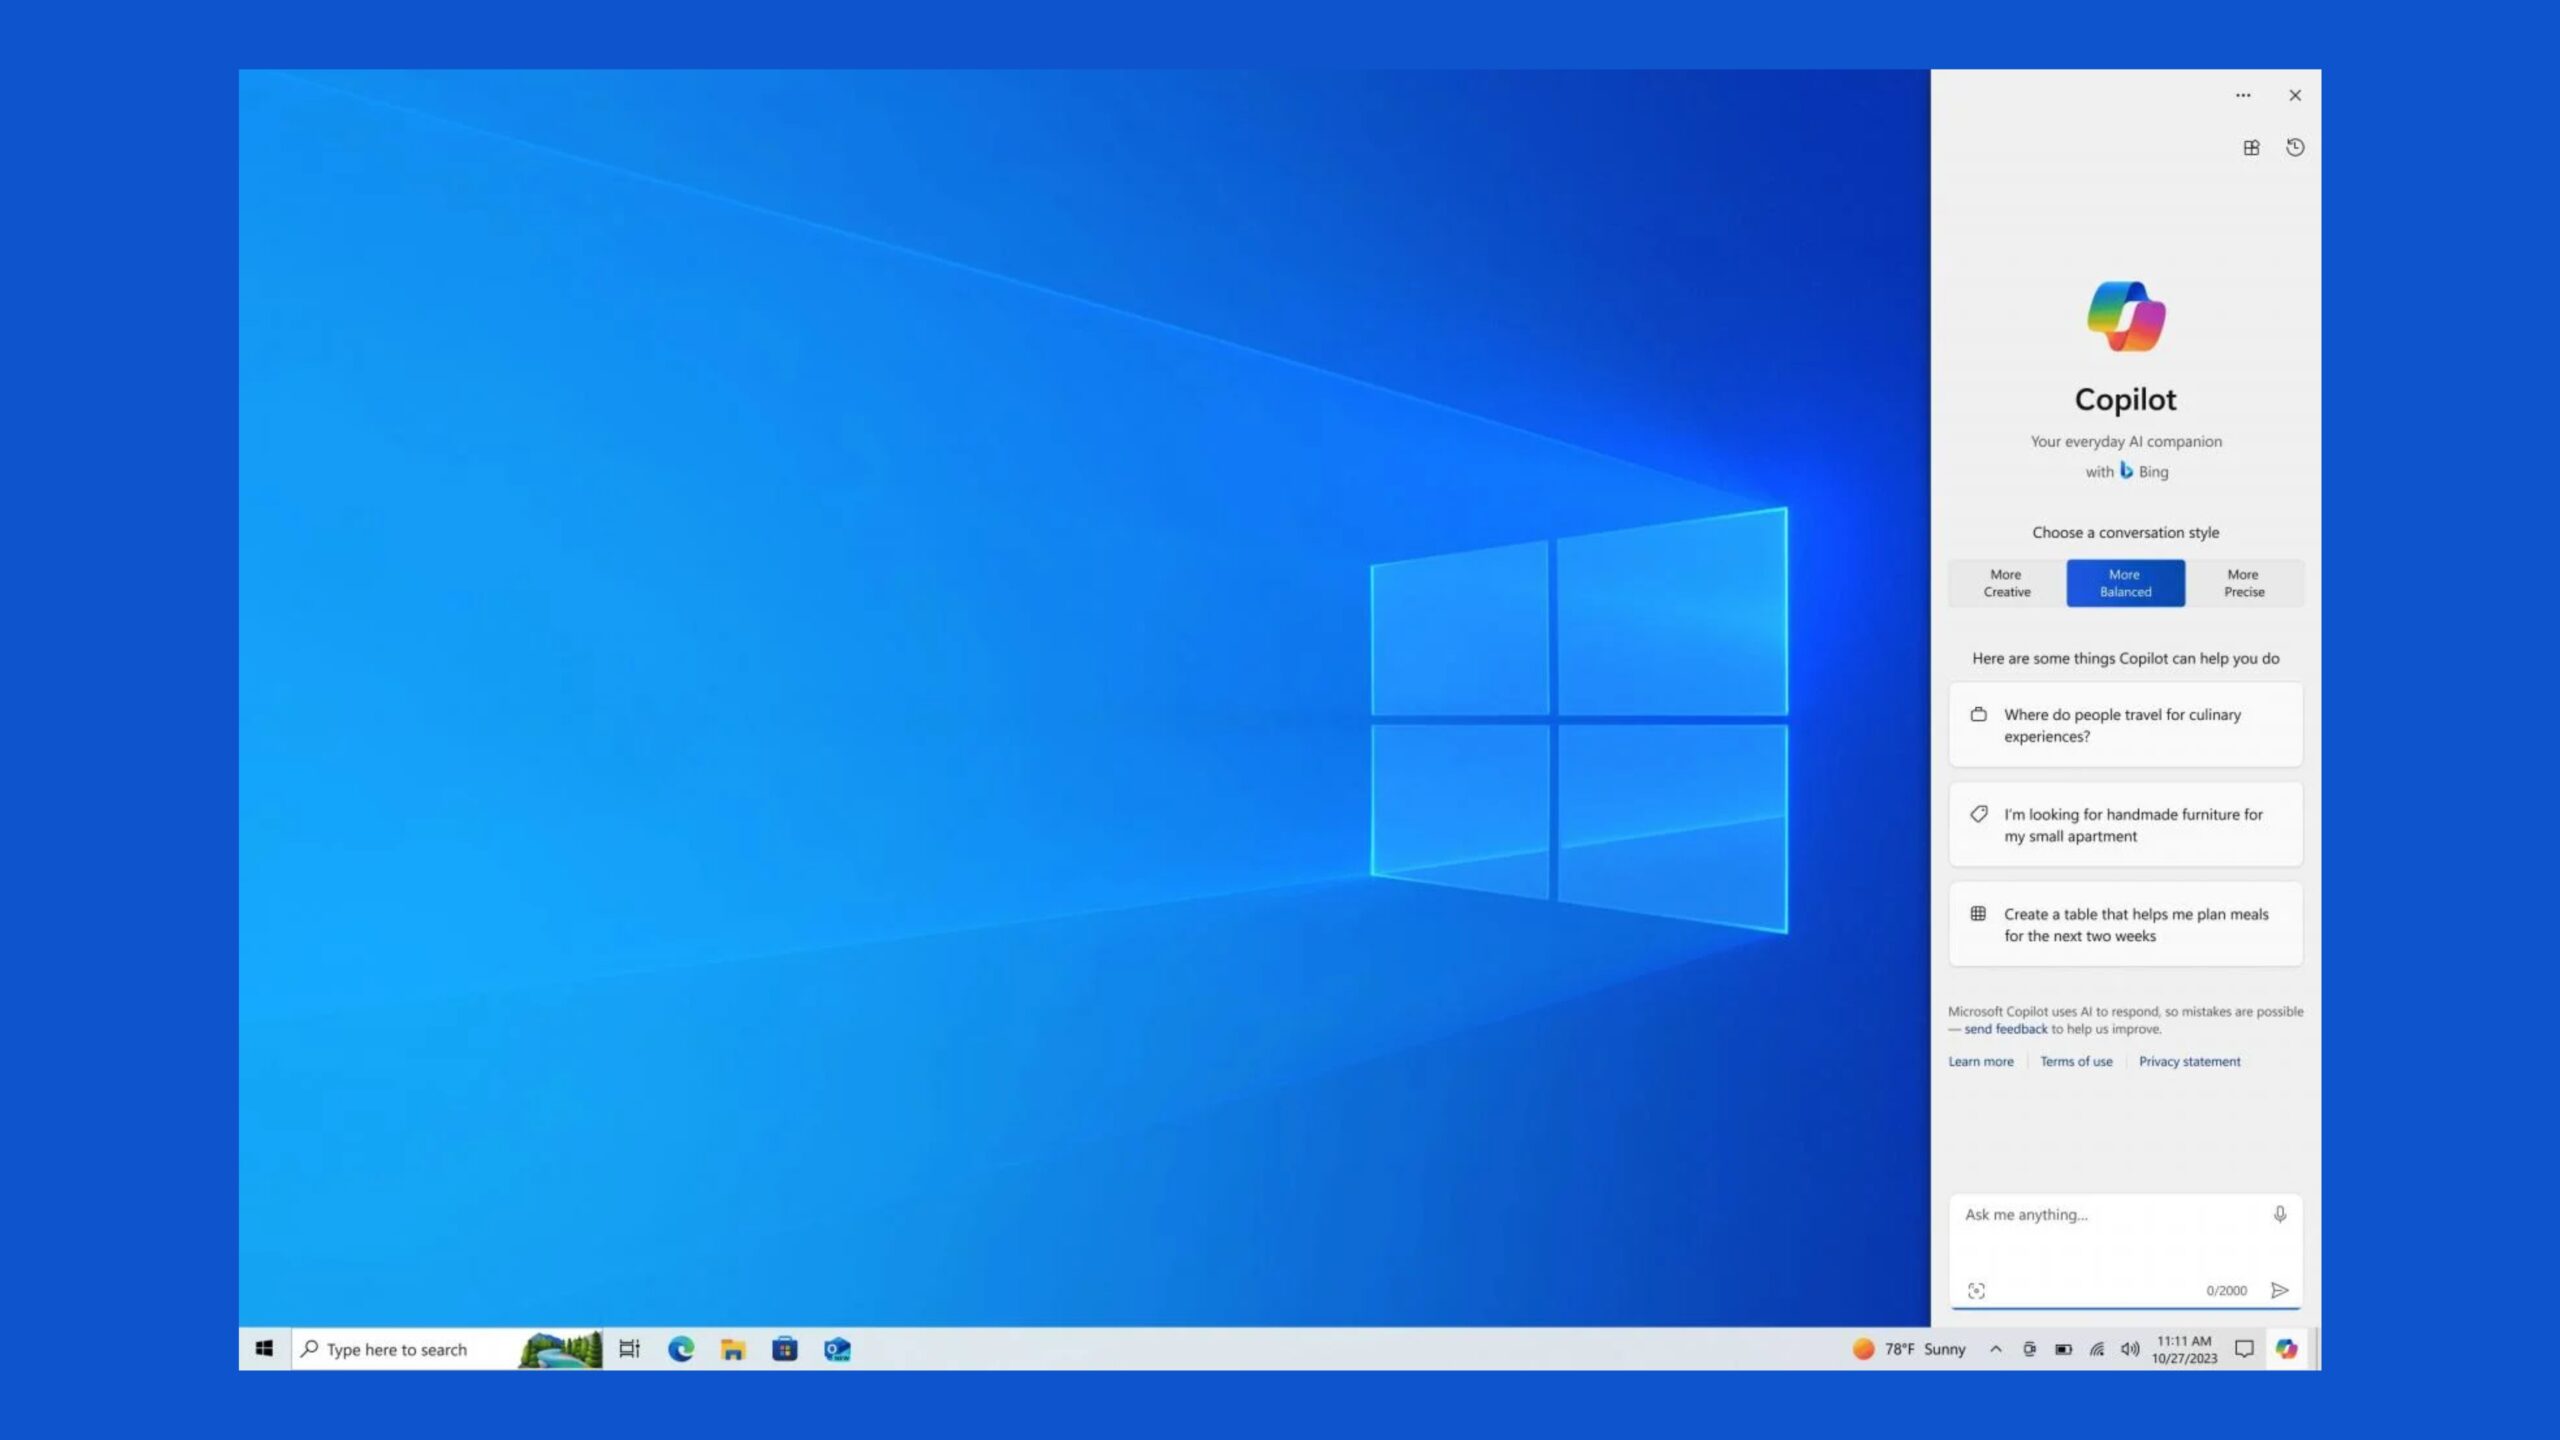Open Copilot recent activity history icon
Image resolution: width=2560 pixels, height=1440 pixels.
(2295, 148)
